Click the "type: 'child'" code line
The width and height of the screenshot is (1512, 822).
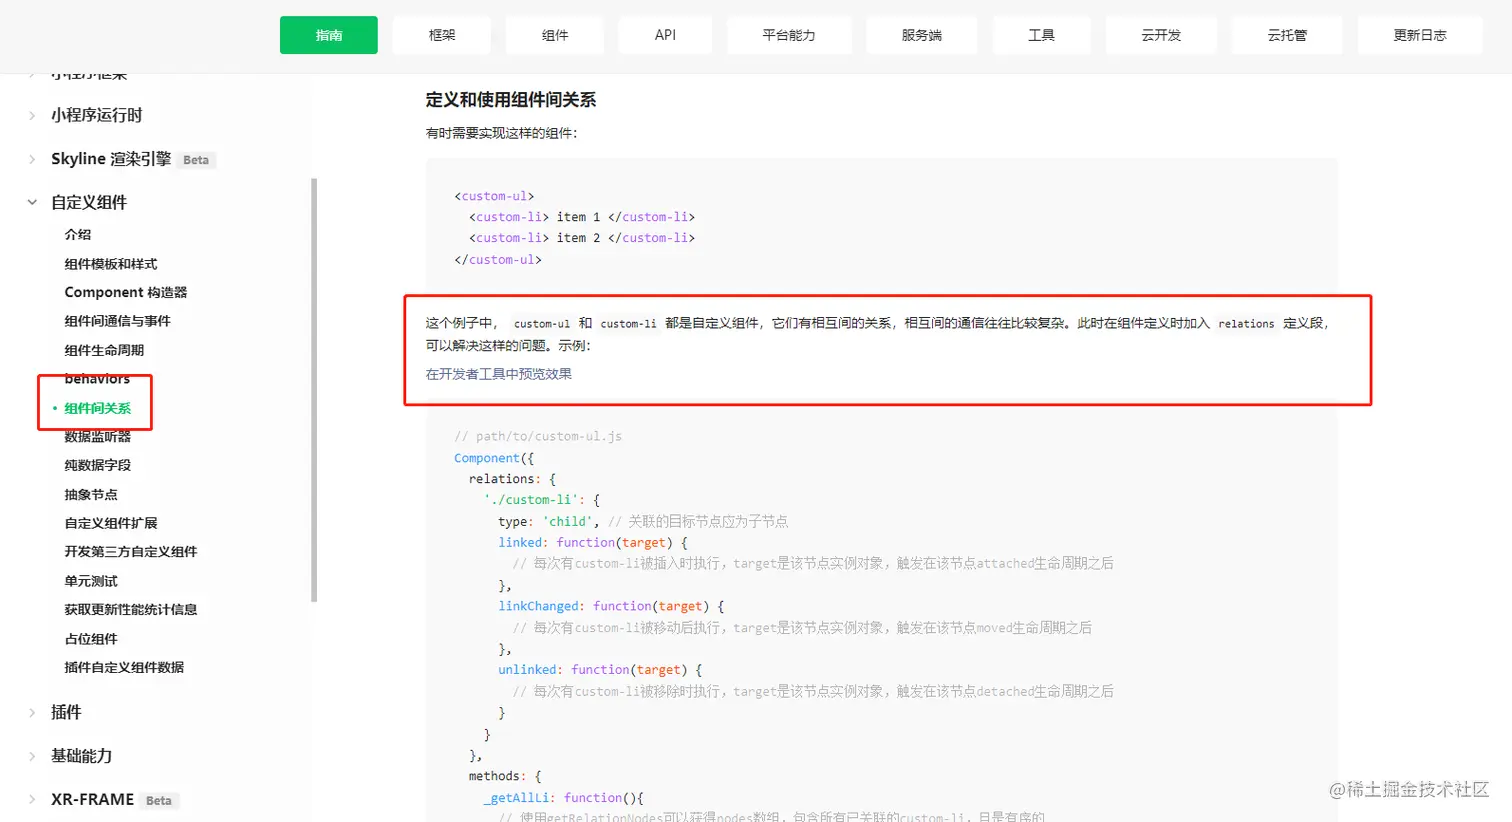[x=643, y=521]
